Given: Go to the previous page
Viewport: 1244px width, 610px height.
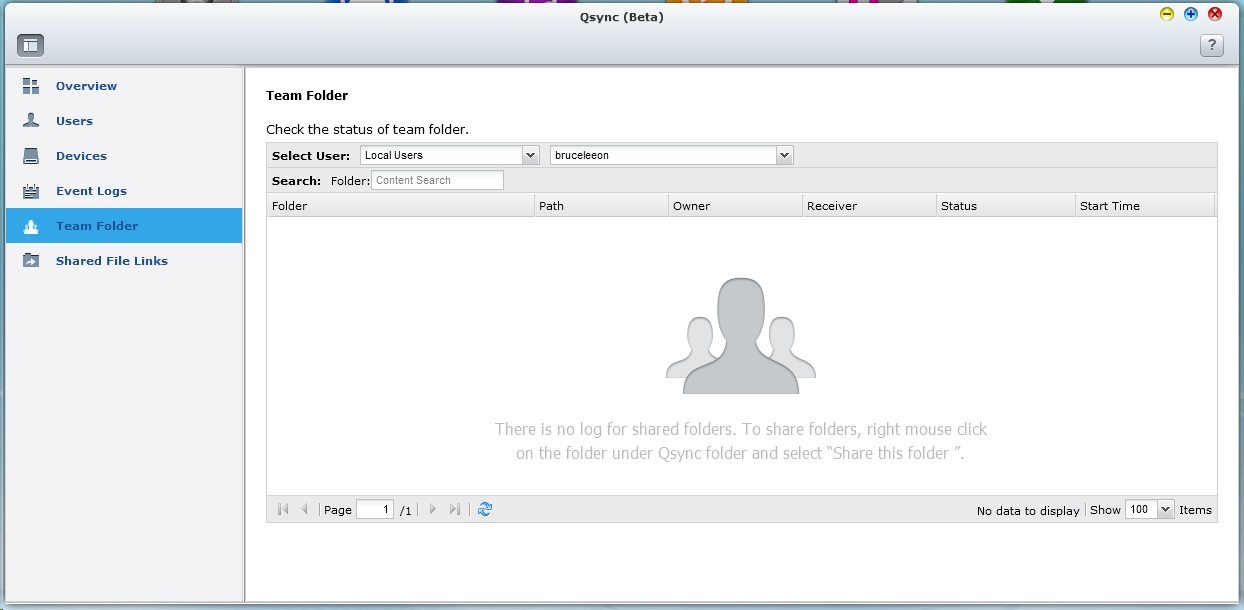Looking at the screenshot, I should [x=305, y=509].
